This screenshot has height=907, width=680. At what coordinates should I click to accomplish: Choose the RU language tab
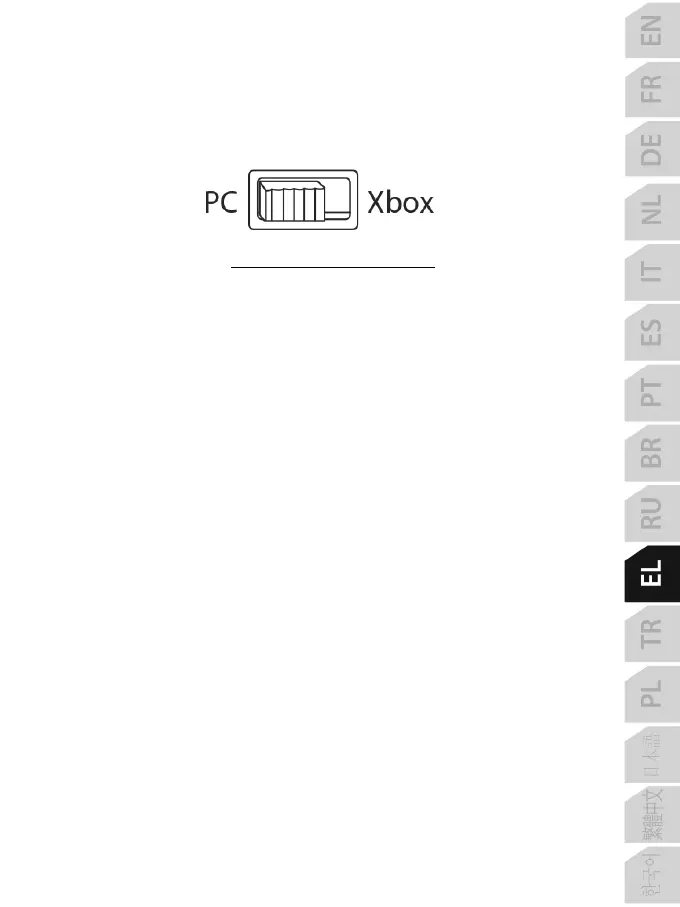tap(652, 514)
